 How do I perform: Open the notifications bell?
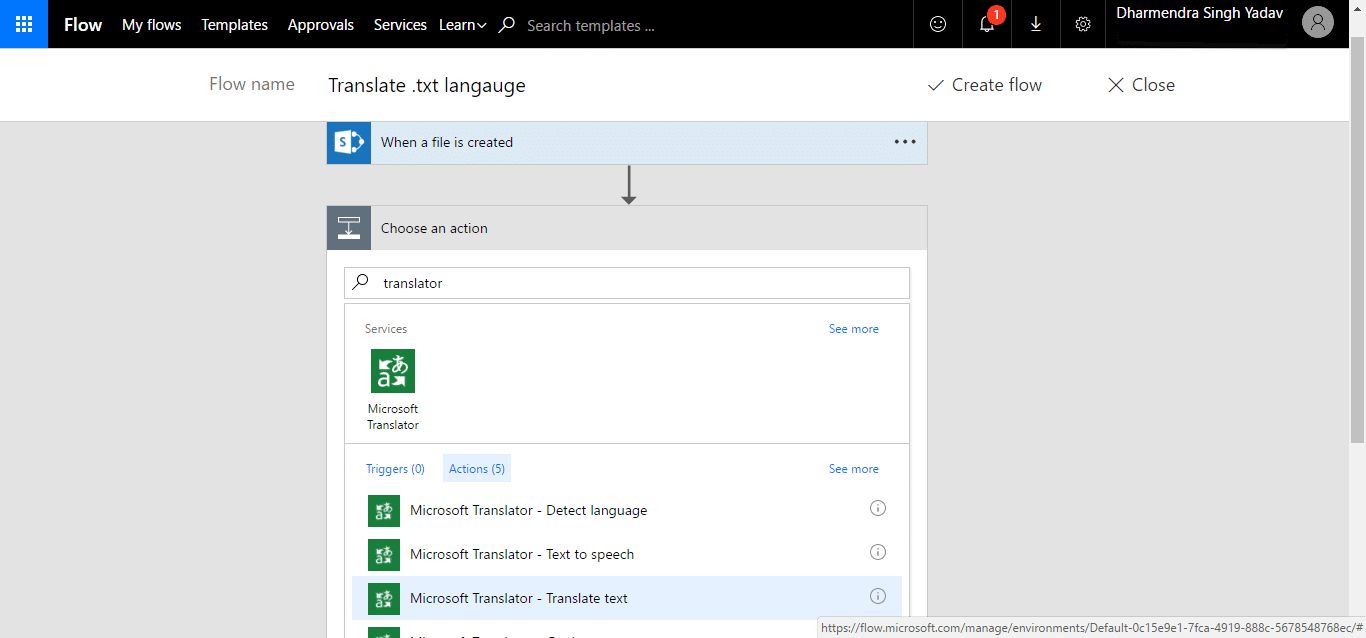pos(987,24)
